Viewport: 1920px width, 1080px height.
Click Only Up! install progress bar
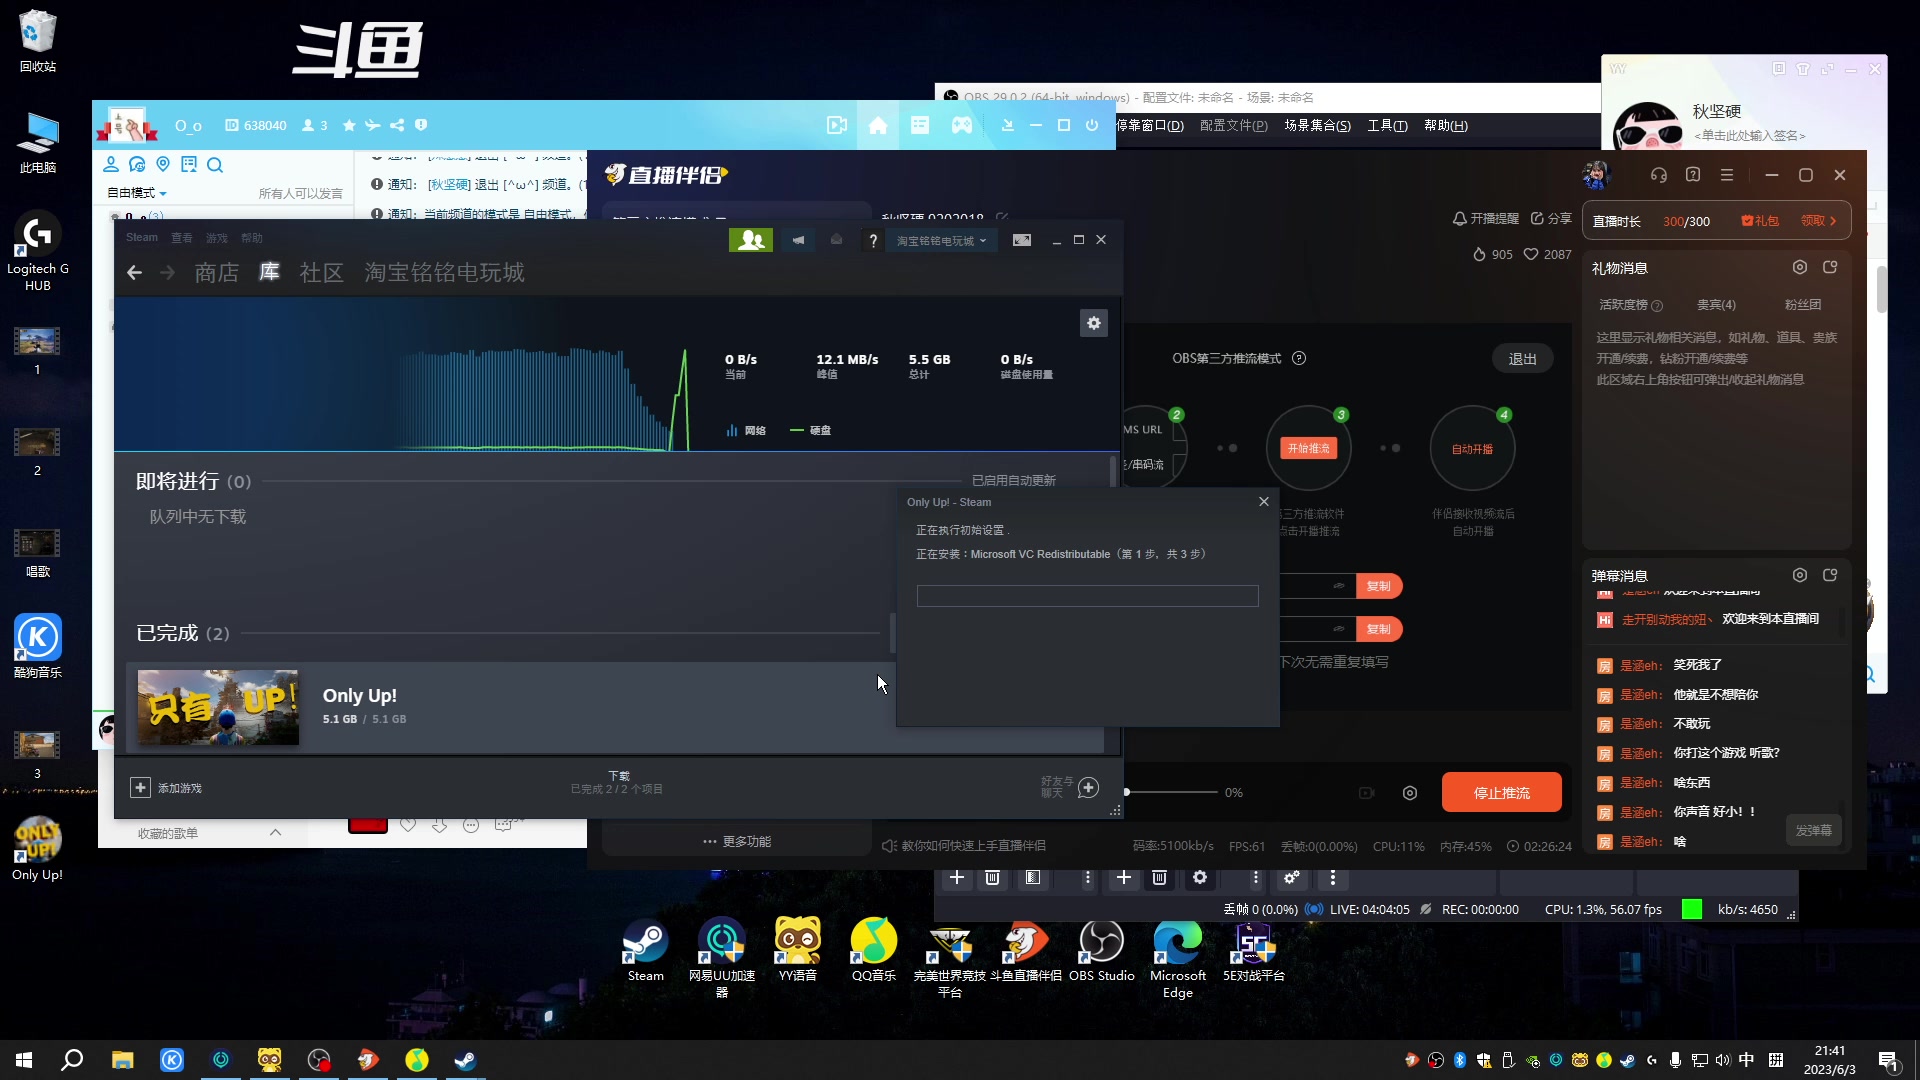coord(1087,596)
